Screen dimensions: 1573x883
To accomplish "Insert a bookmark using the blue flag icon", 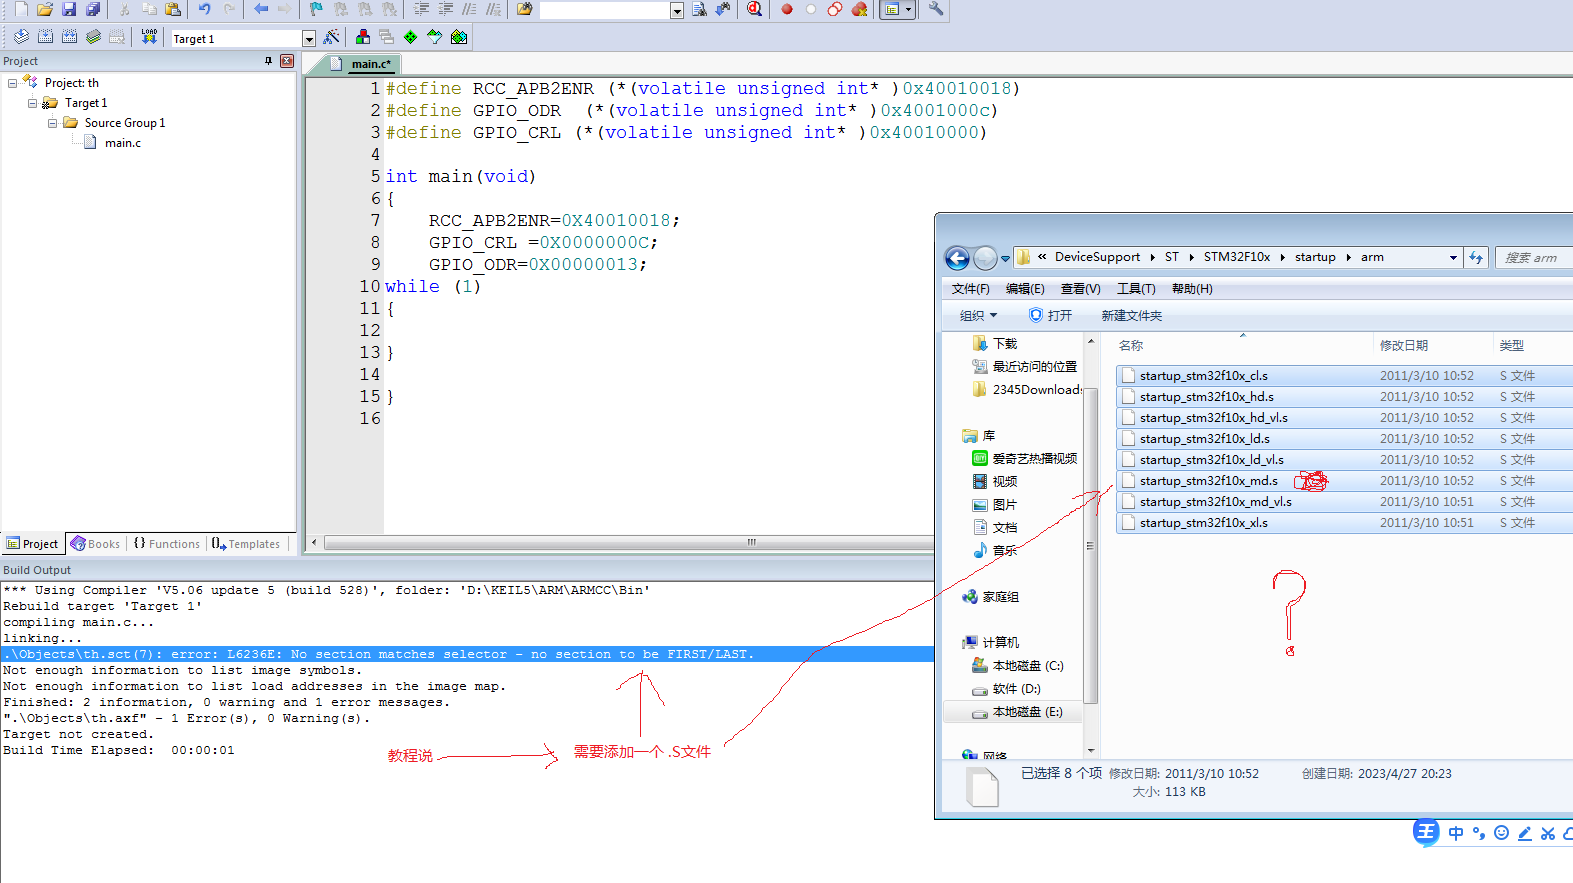I will pos(316,9).
